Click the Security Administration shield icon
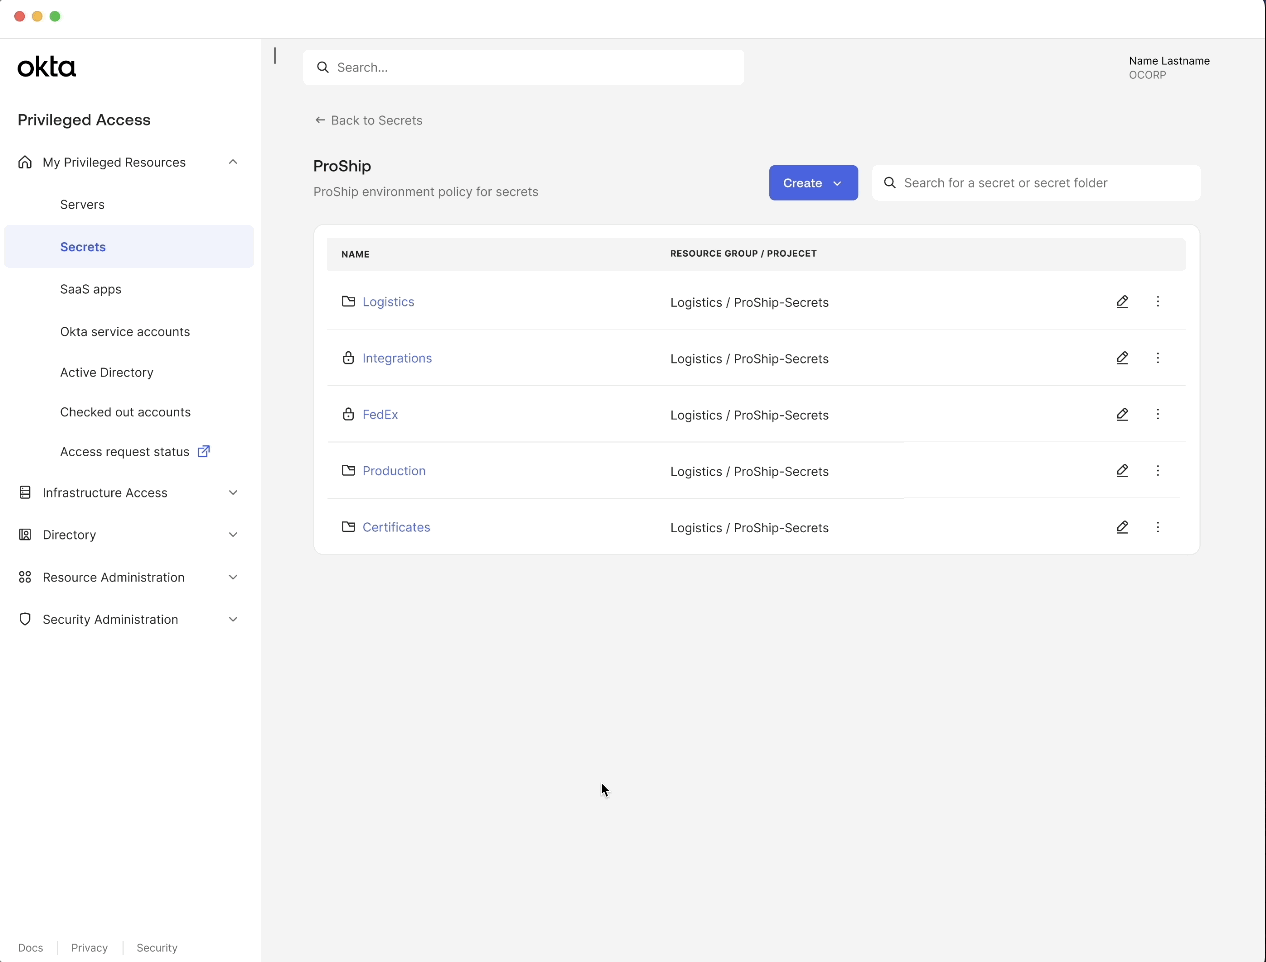Image resolution: width=1266 pixels, height=962 pixels. [x=25, y=620]
